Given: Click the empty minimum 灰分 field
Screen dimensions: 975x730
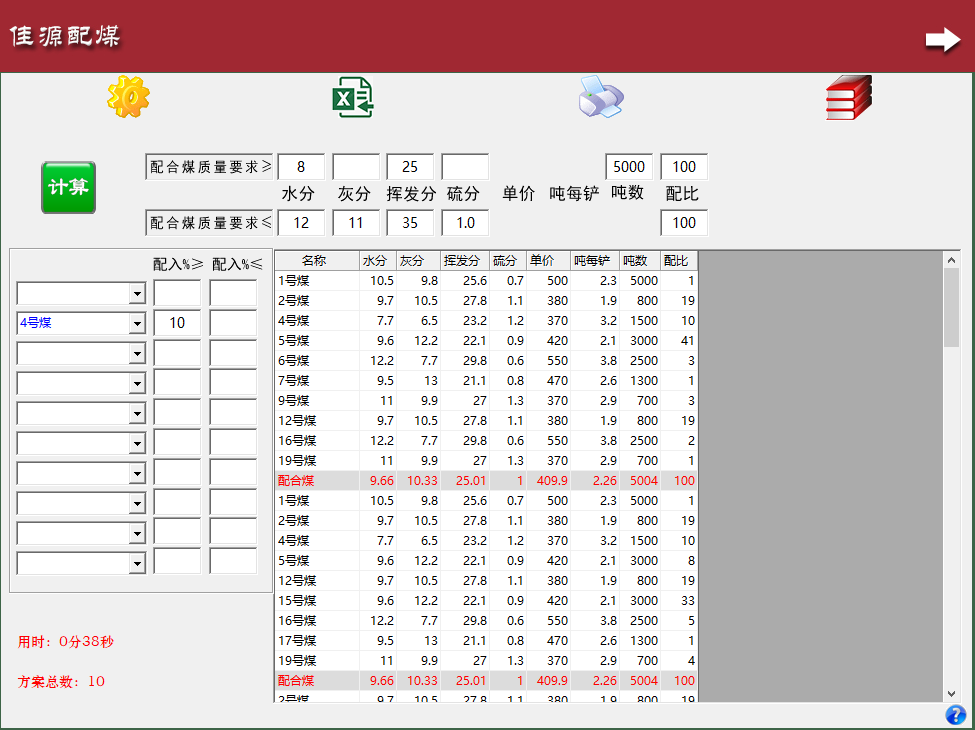Looking at the screenshot, I should 356,167.
